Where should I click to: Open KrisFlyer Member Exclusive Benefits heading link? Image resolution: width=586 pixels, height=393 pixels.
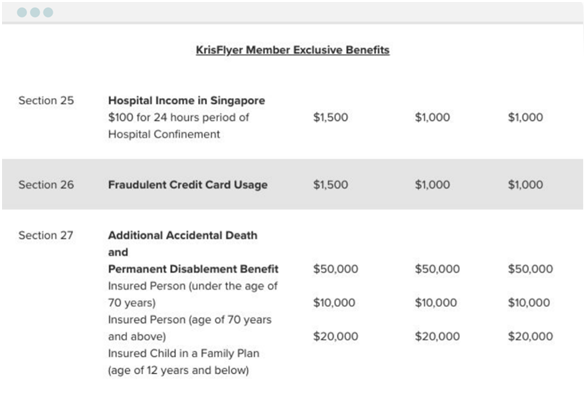coord(293,50)
